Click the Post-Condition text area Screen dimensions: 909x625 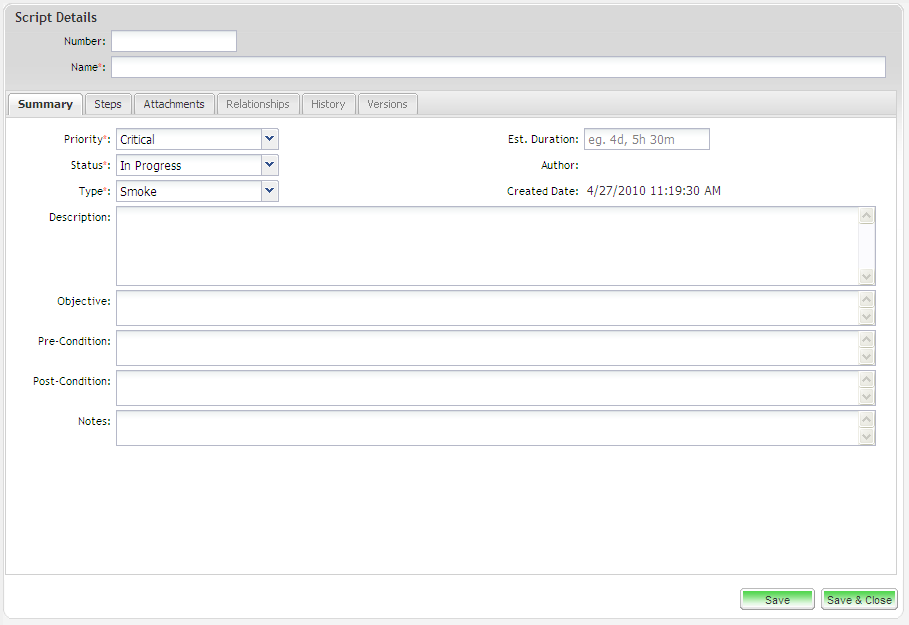tap(487, 388)
